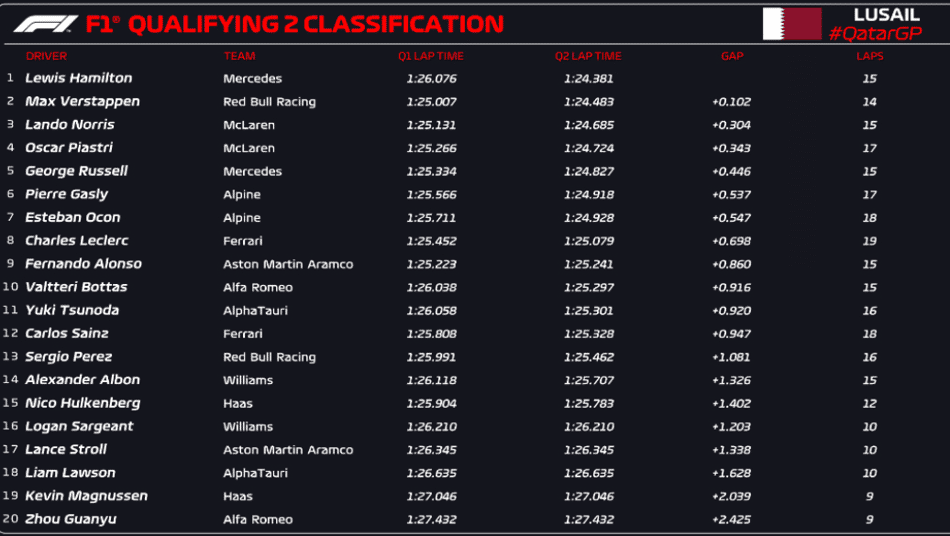The image size is (950, 536).
Task: Click the Q1 LAP TIME column header
Action: pyautogui.click(x=431, y=56)
